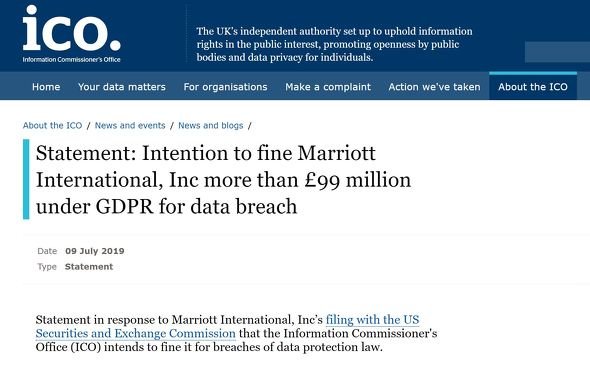Click the Marriott fine statement headline
590x365 pixels.
(224, 179)
